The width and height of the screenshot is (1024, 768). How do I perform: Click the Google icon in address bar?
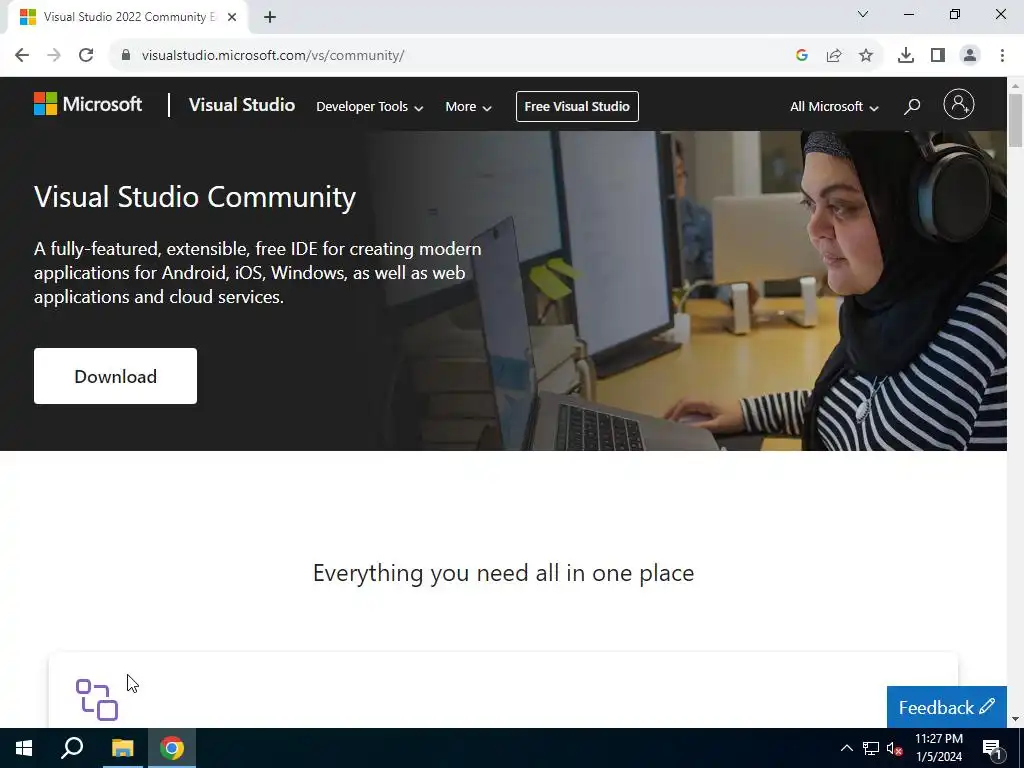(802, 55)
